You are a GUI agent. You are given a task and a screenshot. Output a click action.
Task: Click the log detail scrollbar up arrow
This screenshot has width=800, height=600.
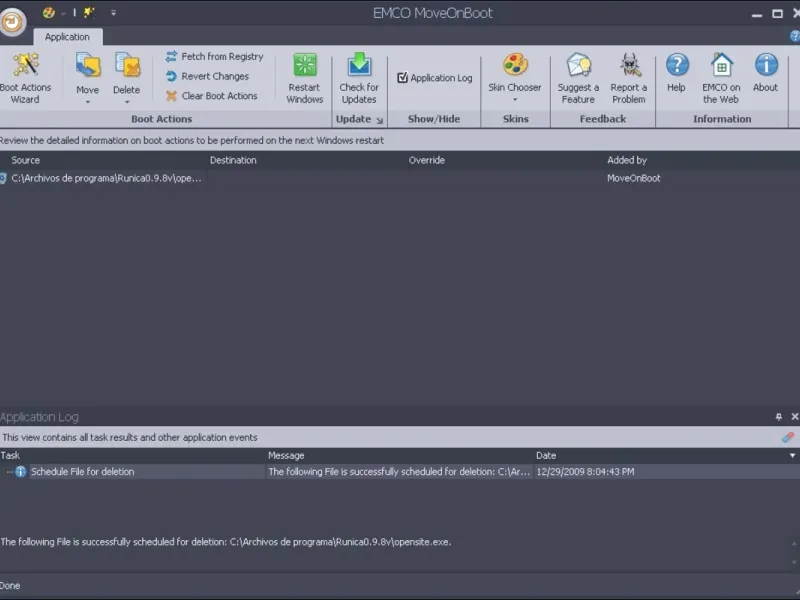pos(794,543)
